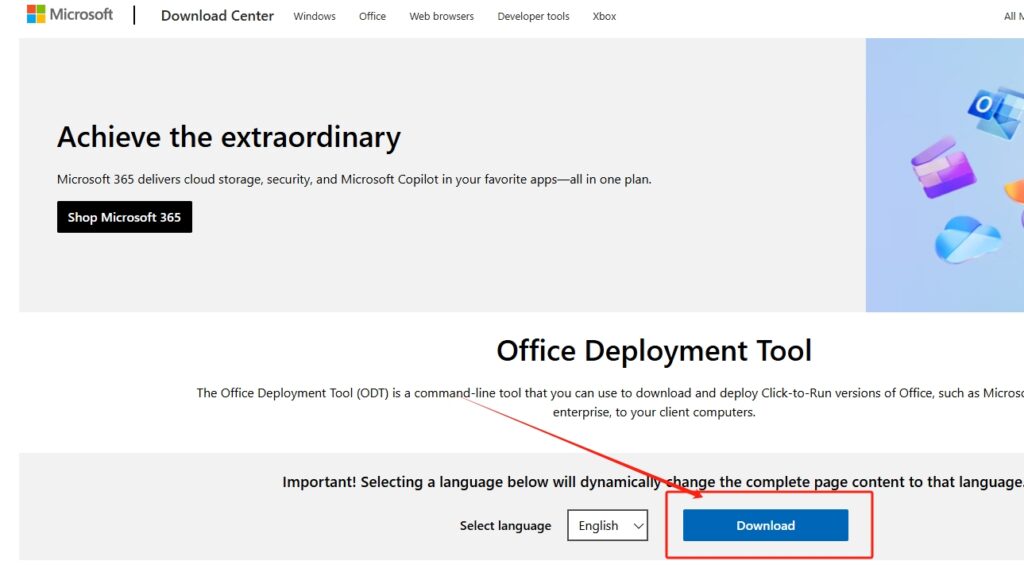The width and height of the screenshot is (1024, 584).
Task: Select Xbox in the top navigation bar
Action: [x=604, y=17]
